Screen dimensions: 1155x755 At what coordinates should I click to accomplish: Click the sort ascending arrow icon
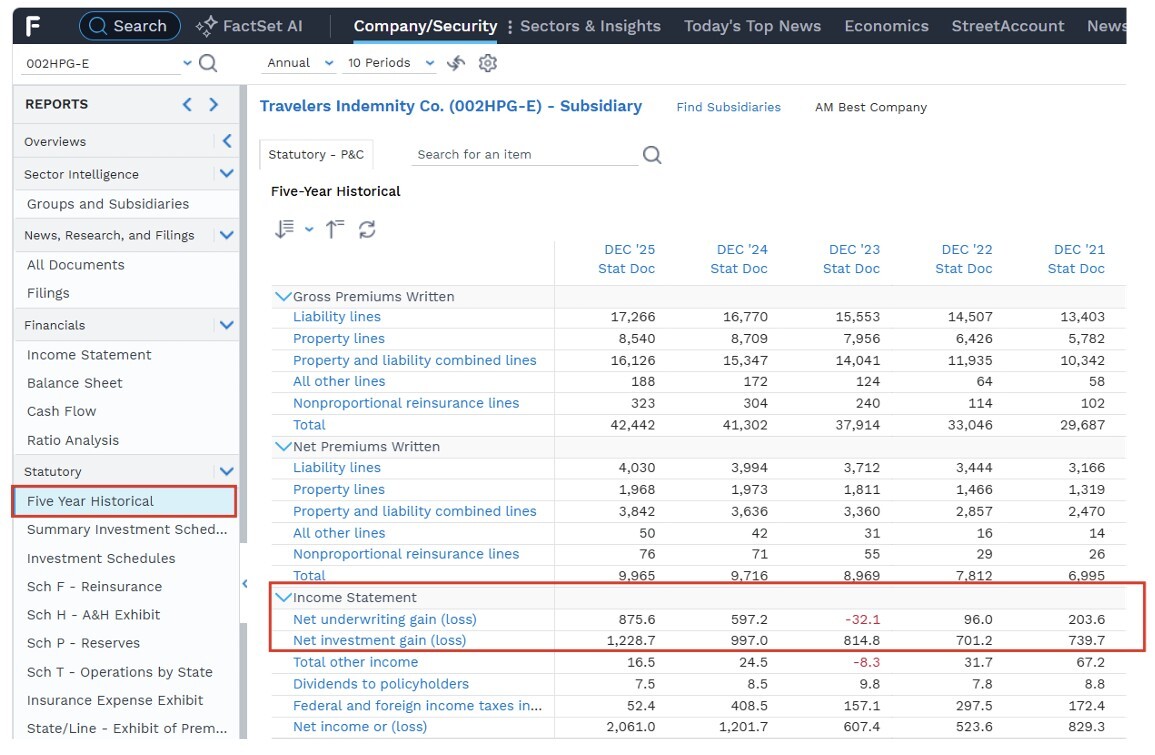(x=335, y=229)
